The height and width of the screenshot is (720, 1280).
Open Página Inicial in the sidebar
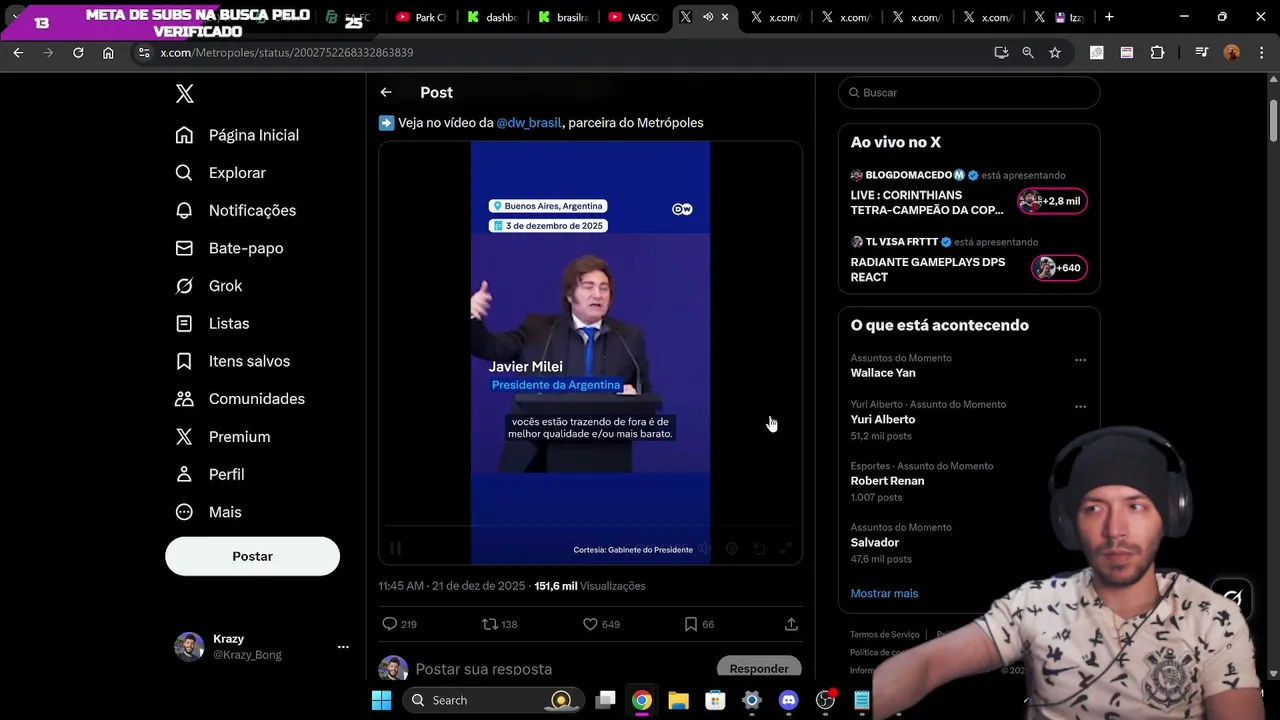point(237,135)
